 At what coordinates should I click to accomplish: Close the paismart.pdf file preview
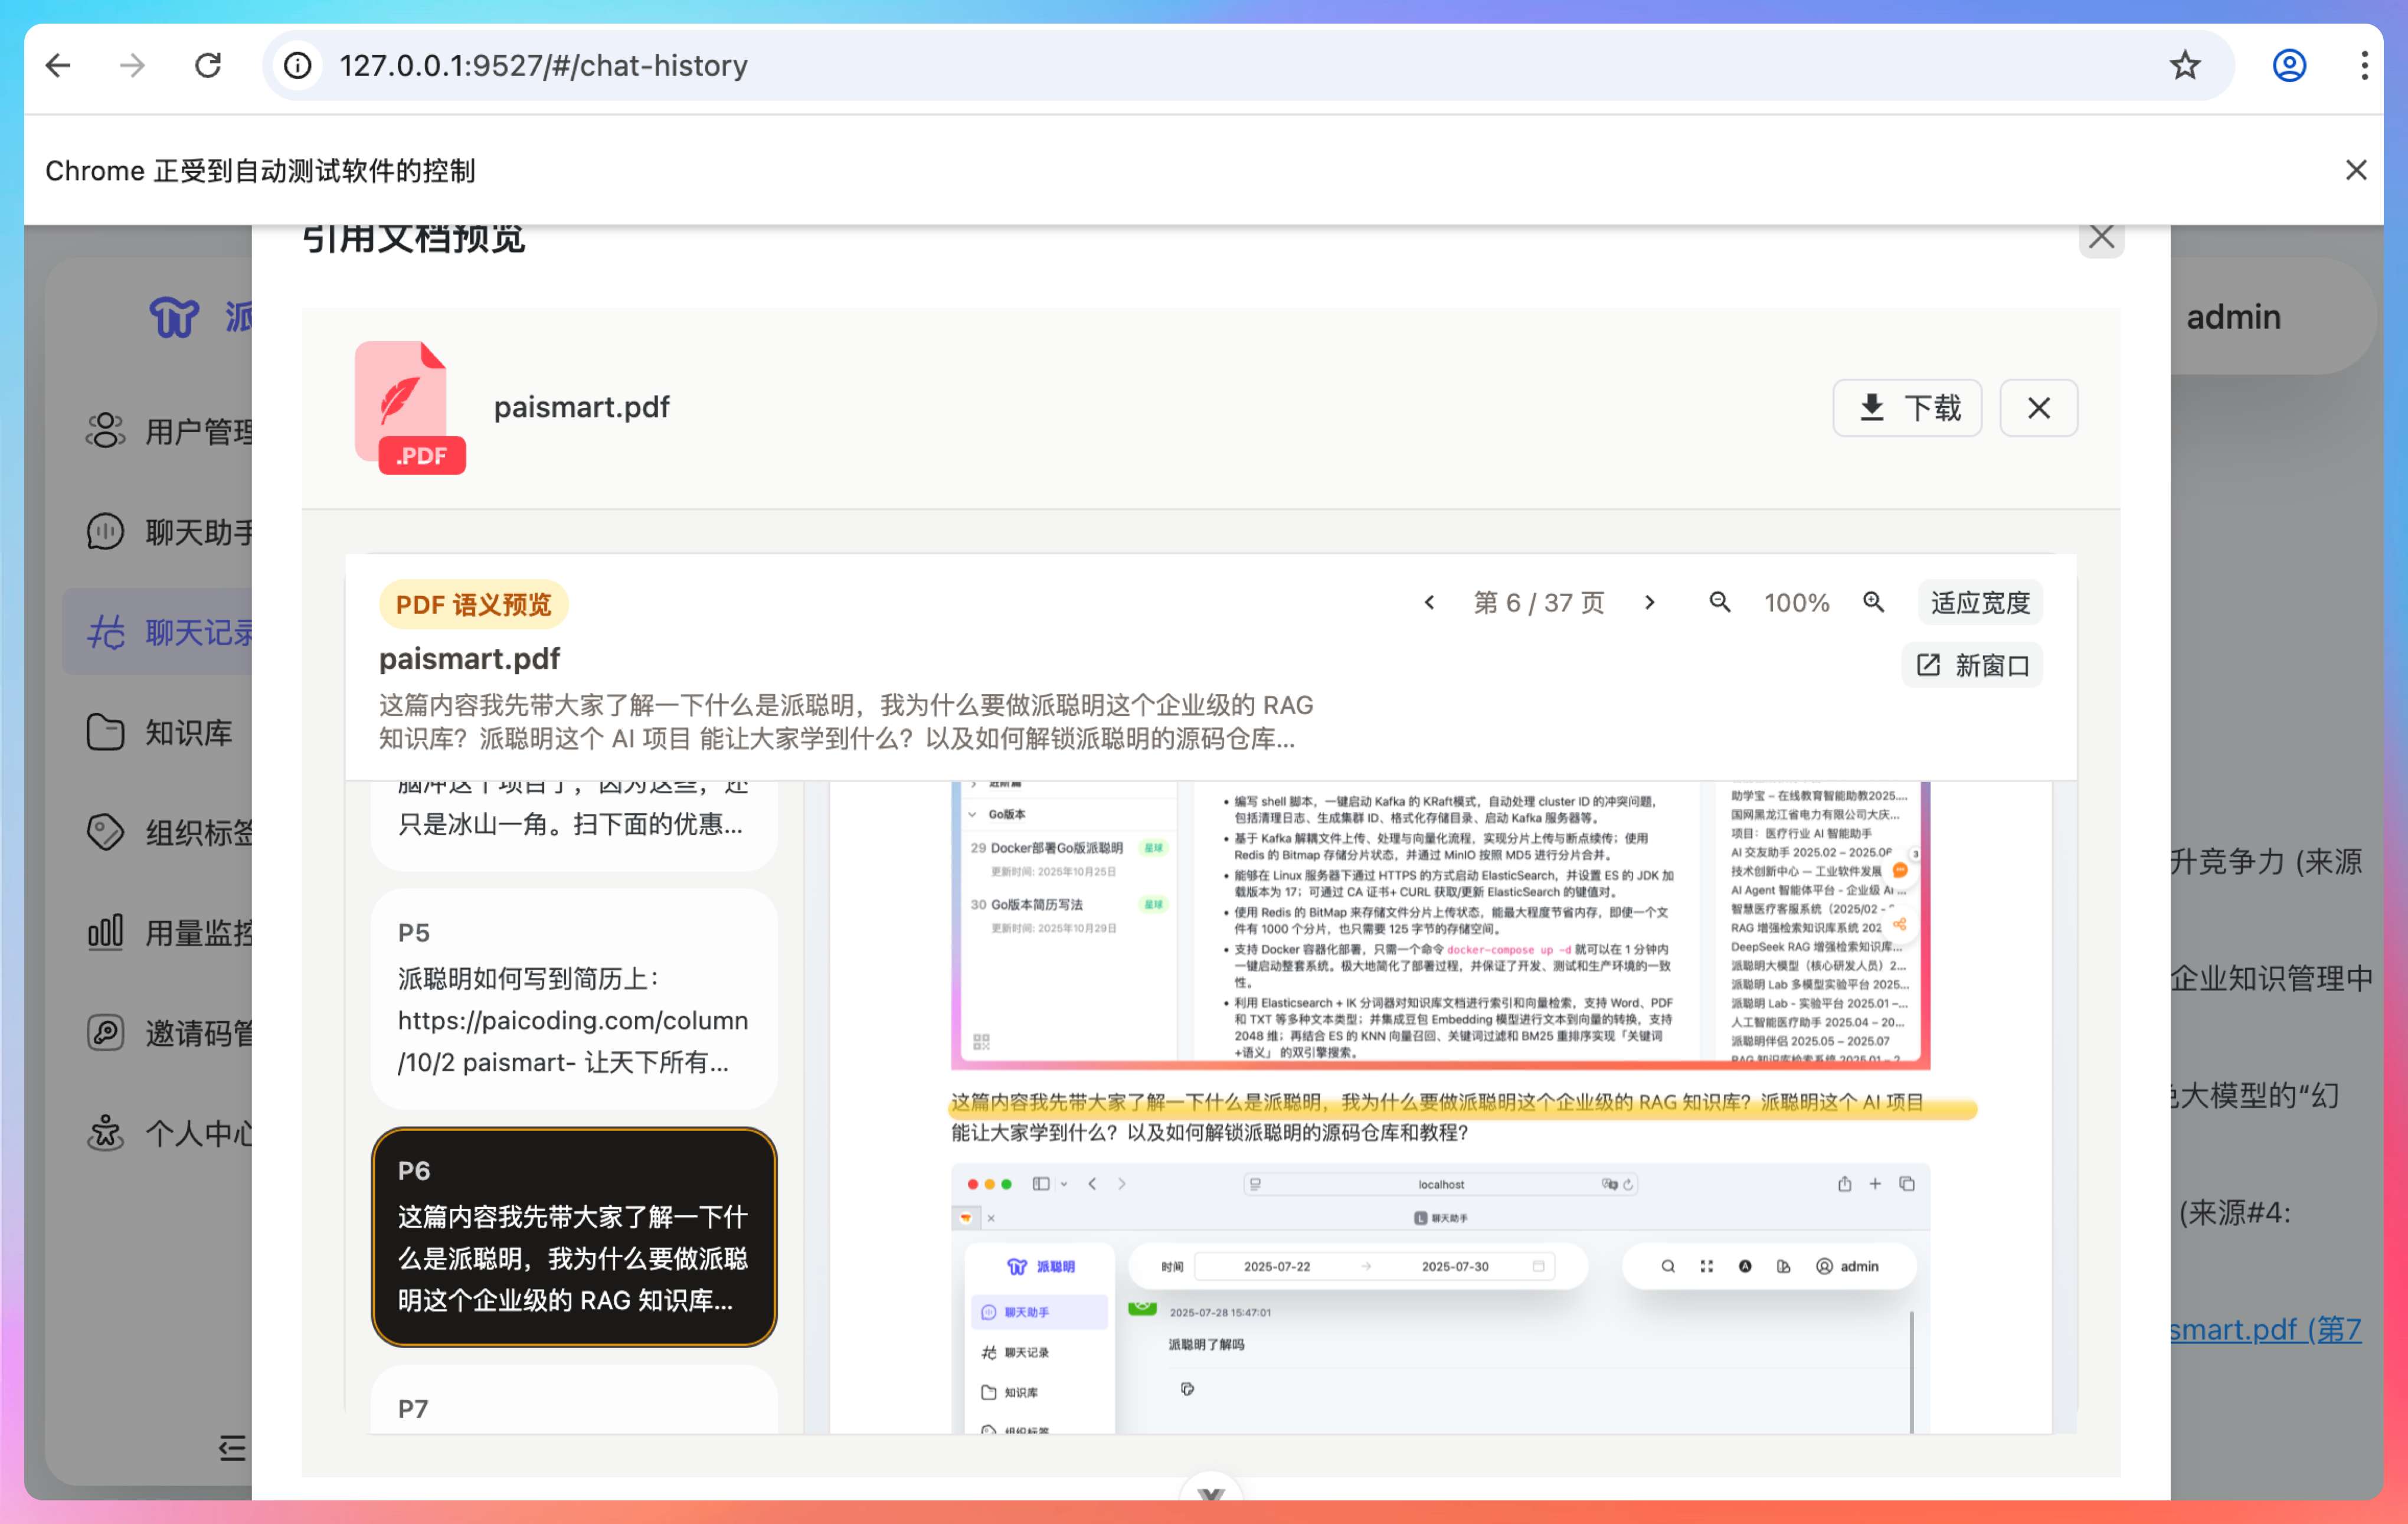(x=2038, y=408)
